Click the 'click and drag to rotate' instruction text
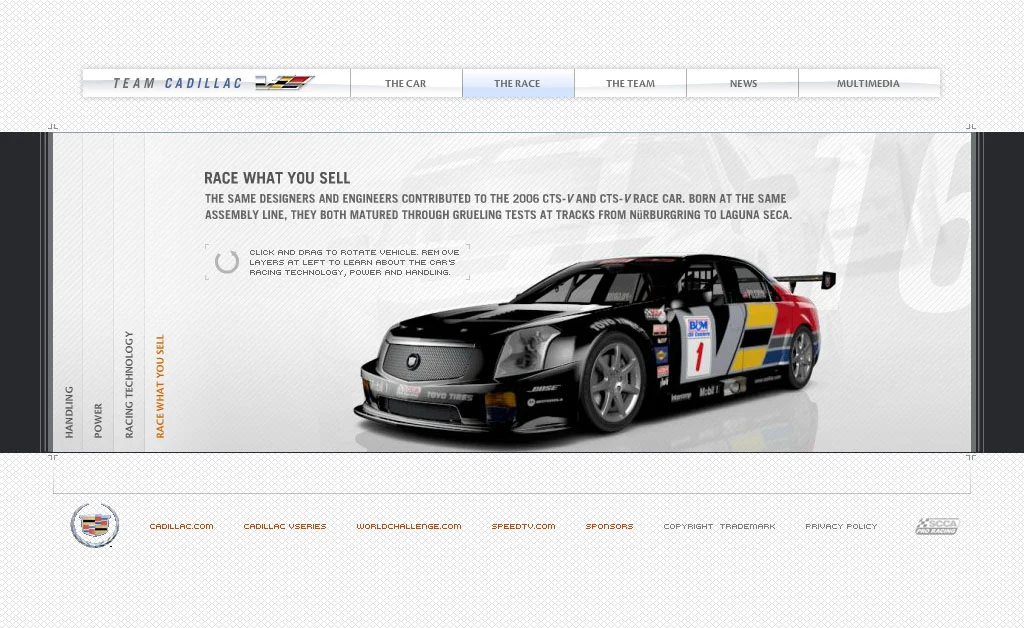1024x628 pixels. coord(354,262)
